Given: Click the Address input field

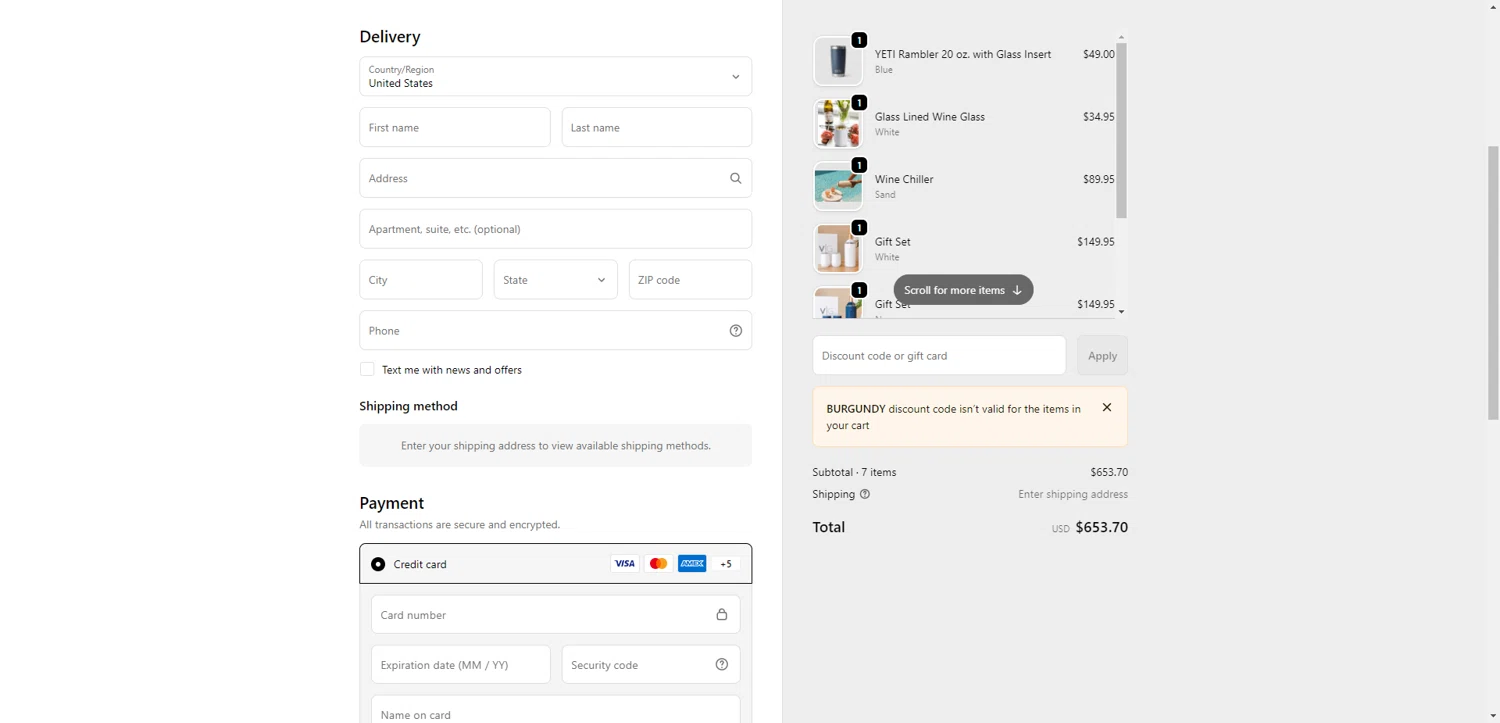Looking at the screenshot, I should [555, 178].
